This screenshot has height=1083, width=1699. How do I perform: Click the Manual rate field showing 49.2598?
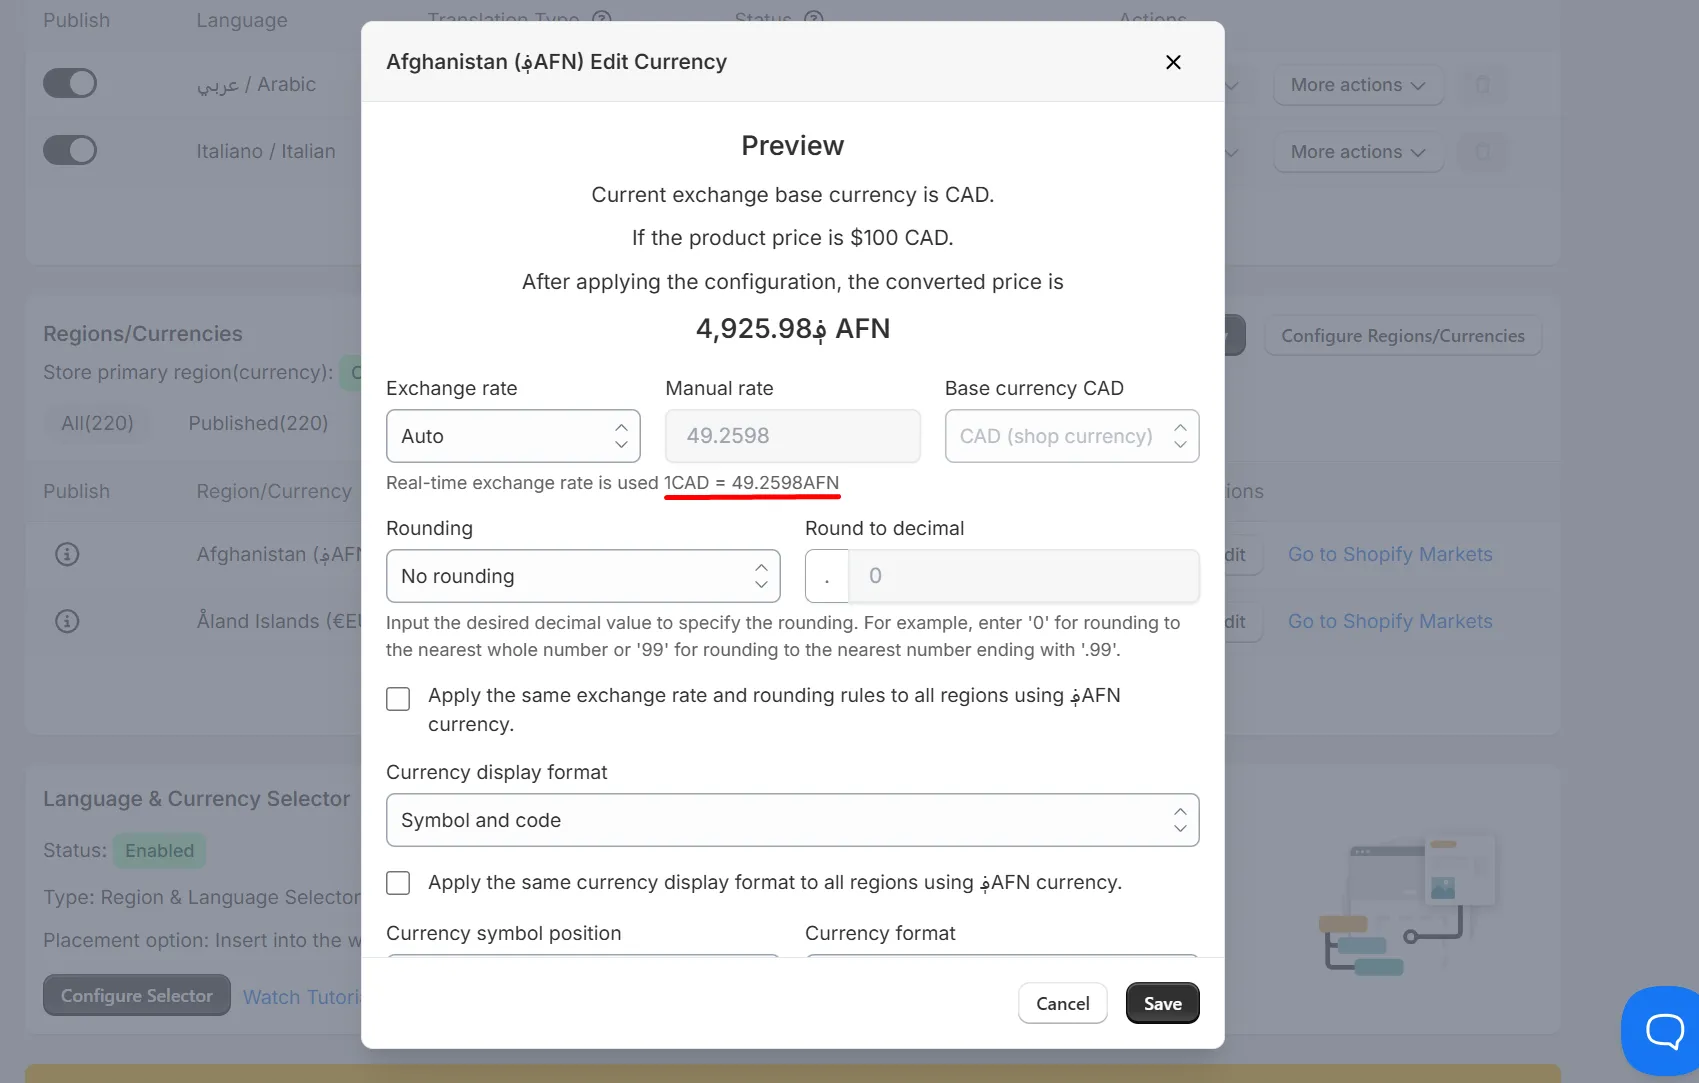793,436
